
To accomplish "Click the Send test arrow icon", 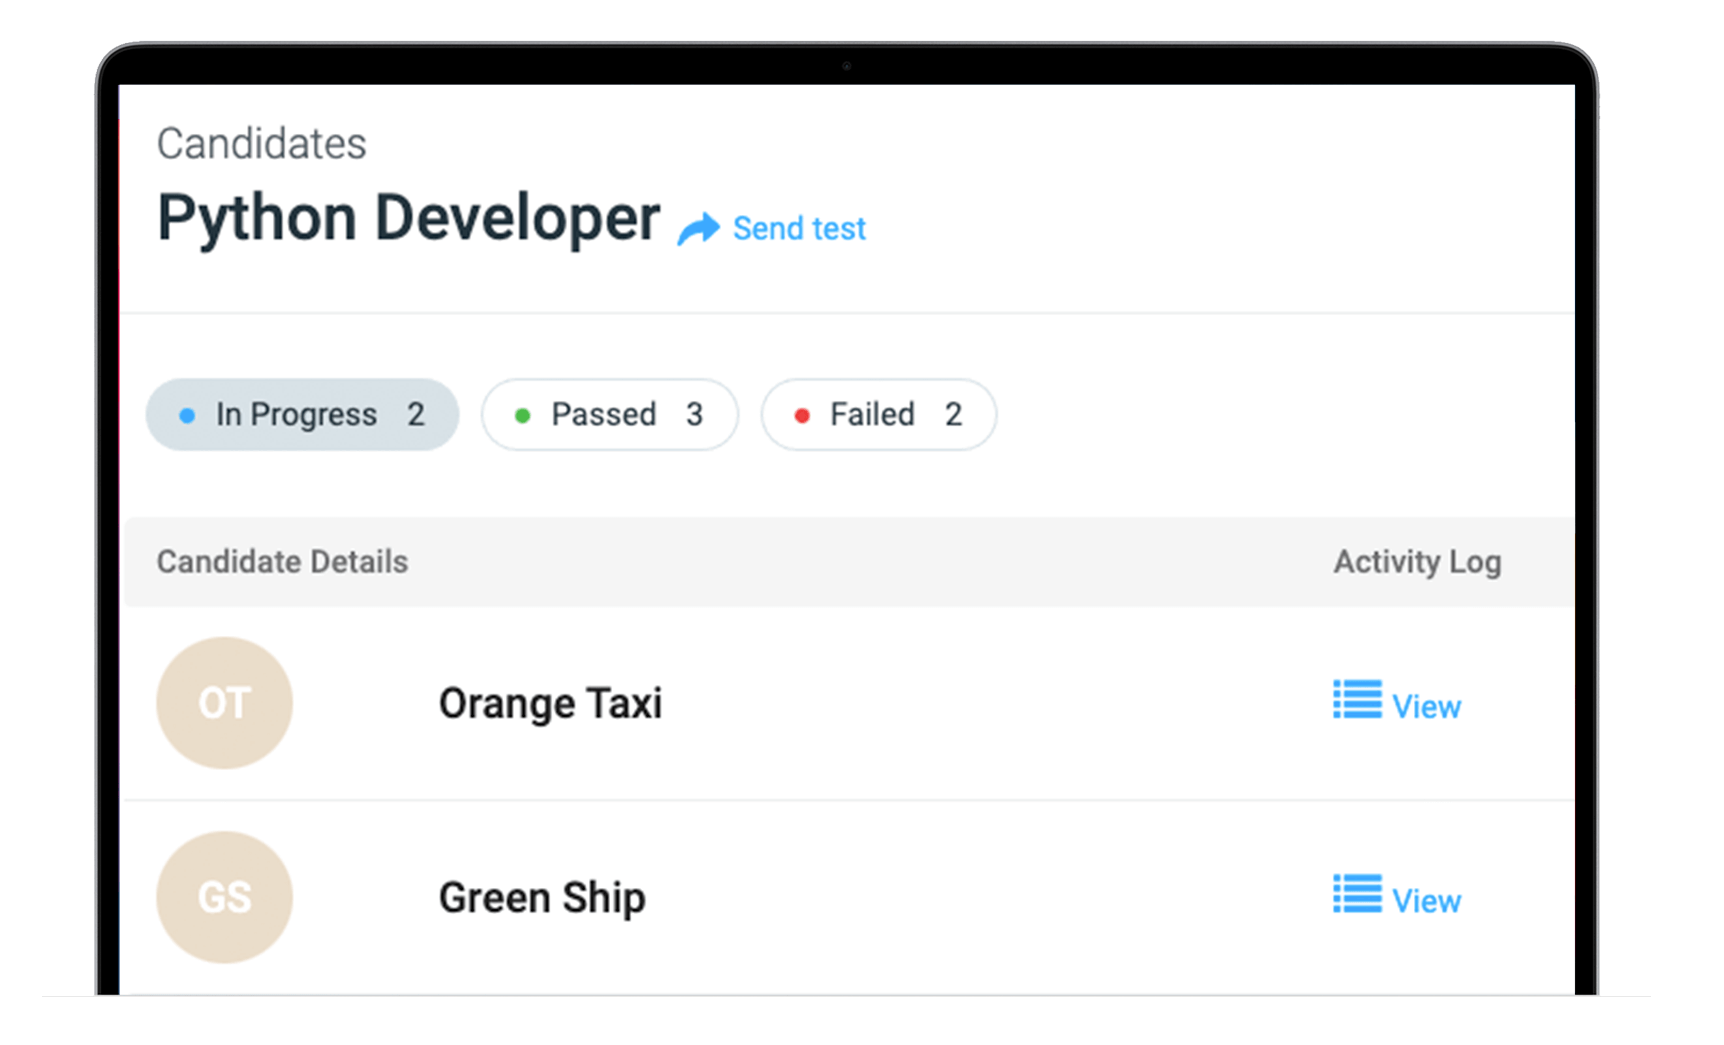I will (x=698, y=228).
